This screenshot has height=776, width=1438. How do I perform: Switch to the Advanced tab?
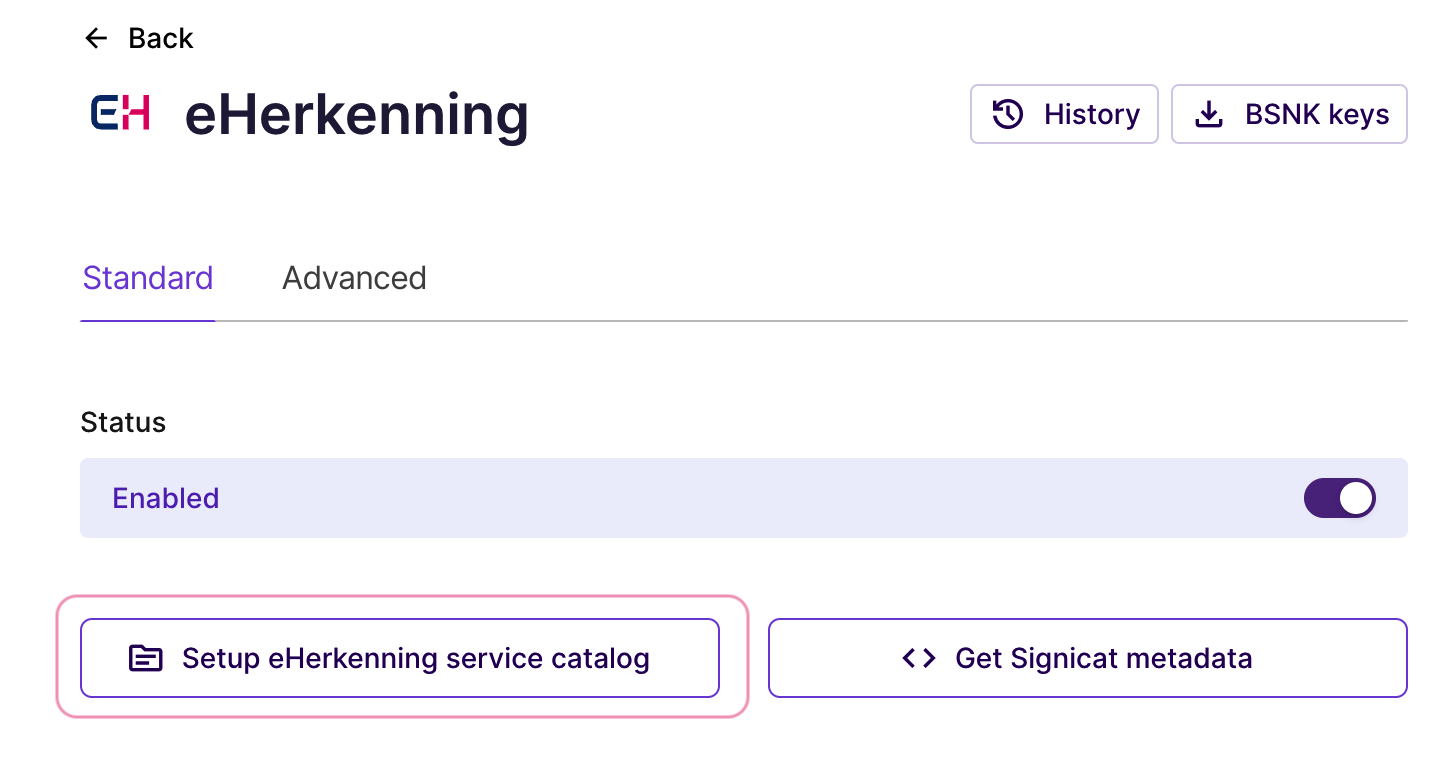[354, 278]
